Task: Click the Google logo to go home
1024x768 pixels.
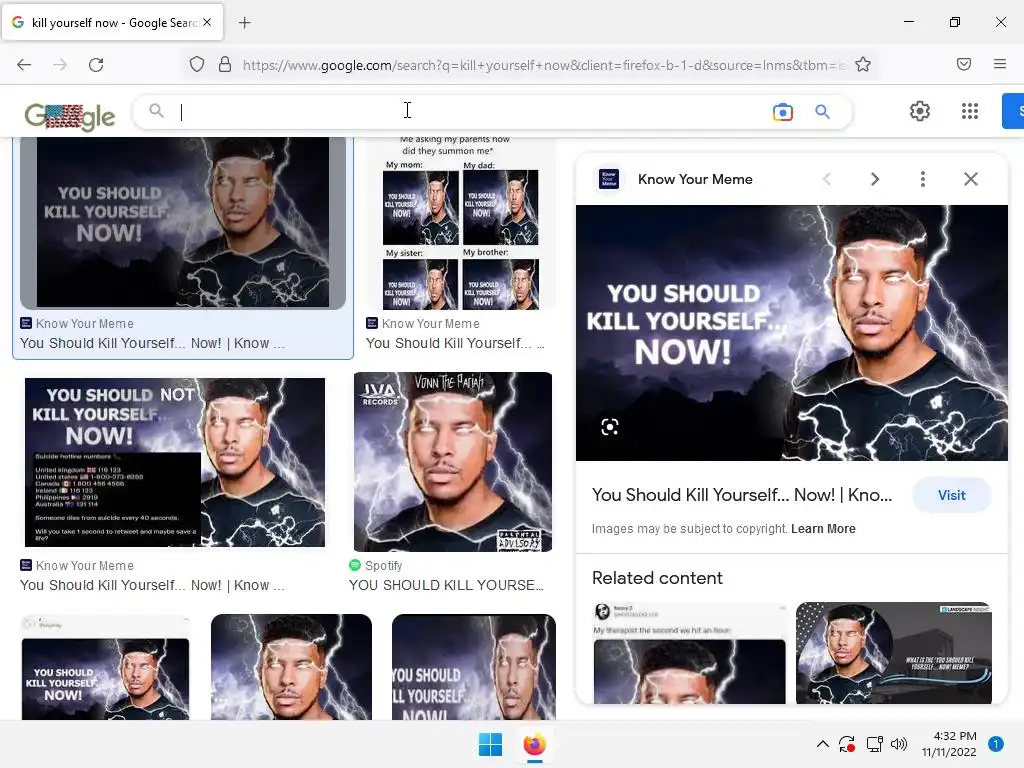Action: pyautogui.click(x=70, y=116)
